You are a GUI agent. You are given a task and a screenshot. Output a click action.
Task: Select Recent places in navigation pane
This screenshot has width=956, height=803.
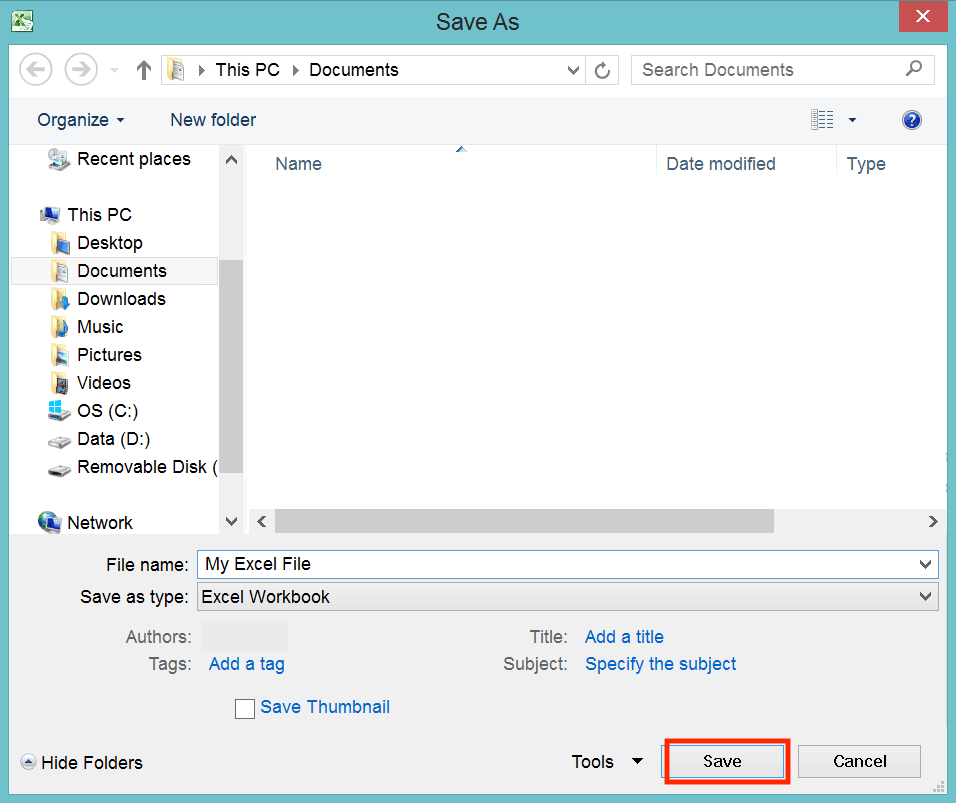point(120,159)
